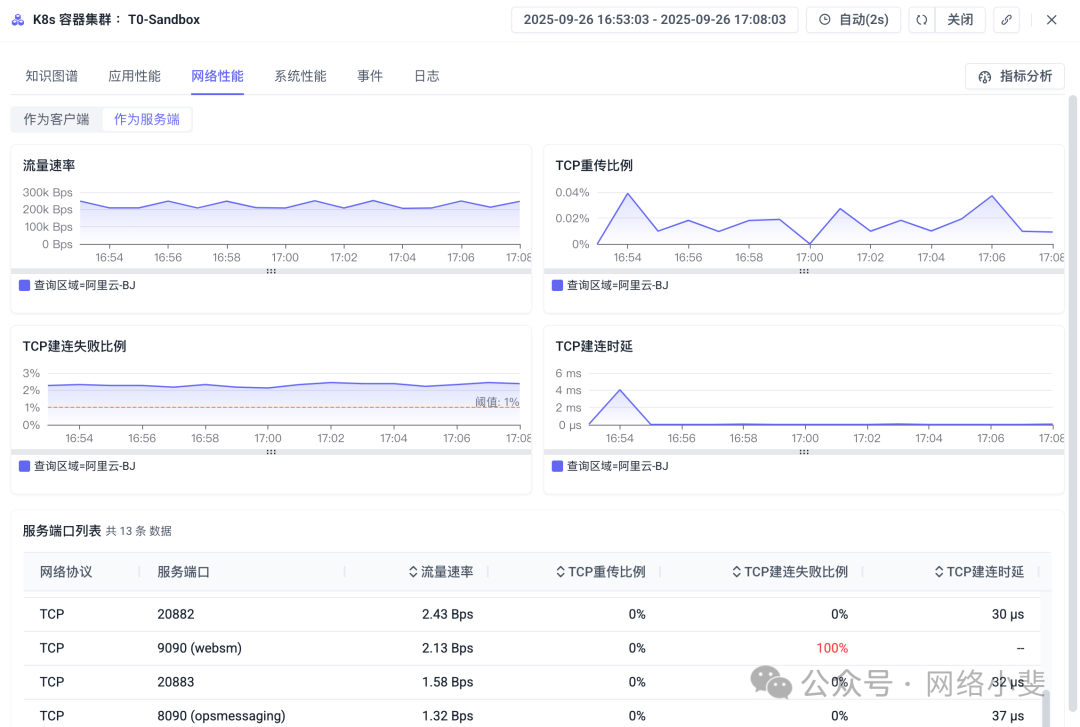Open the date time range picker
Image resolution: width=1080 pixels, height=727 pixels.
(x=654, y=20)
